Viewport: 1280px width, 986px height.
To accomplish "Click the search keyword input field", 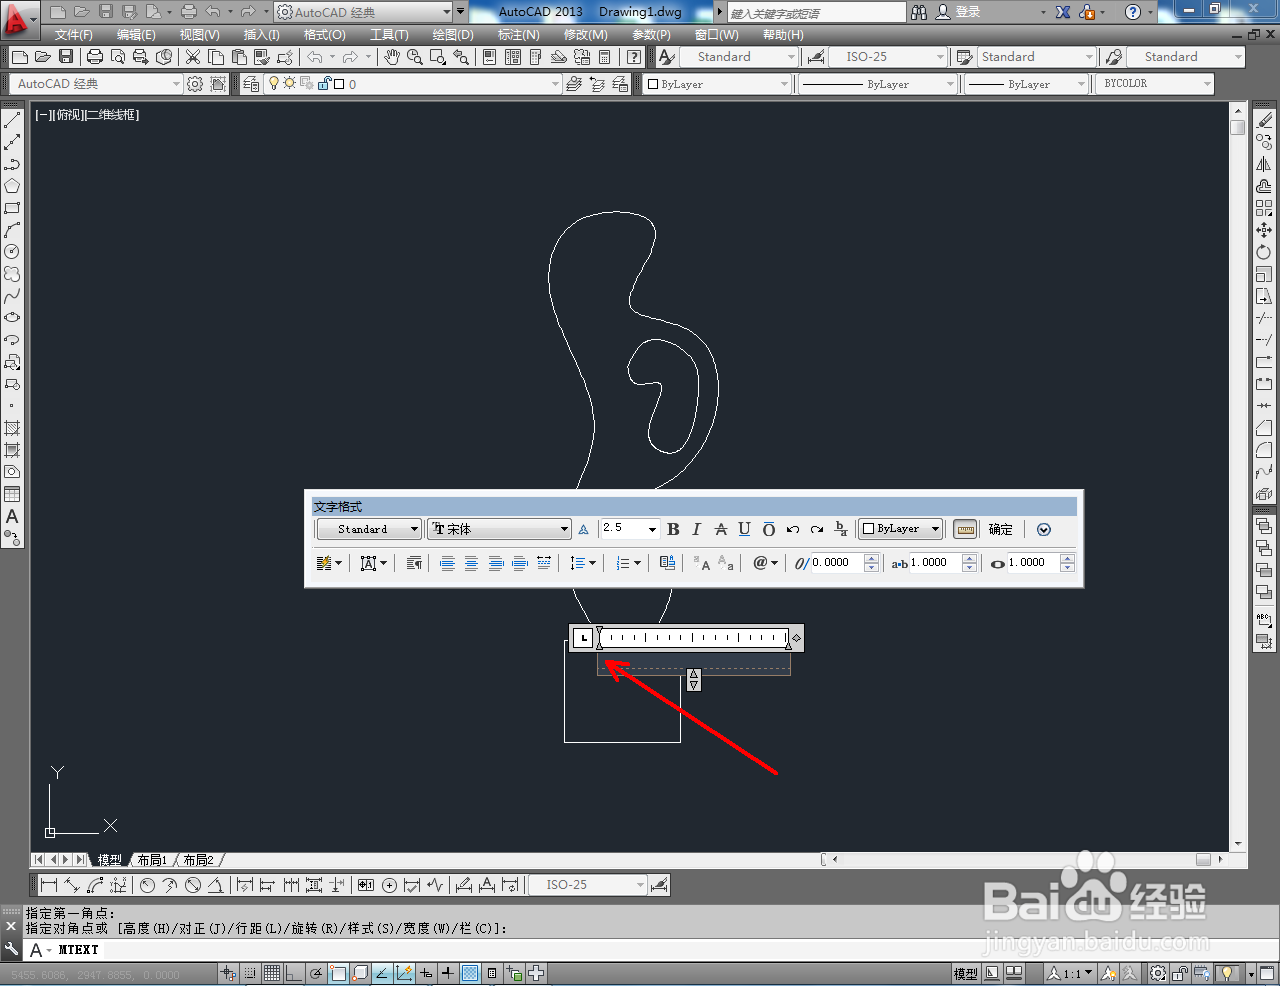I will point(816,12).
